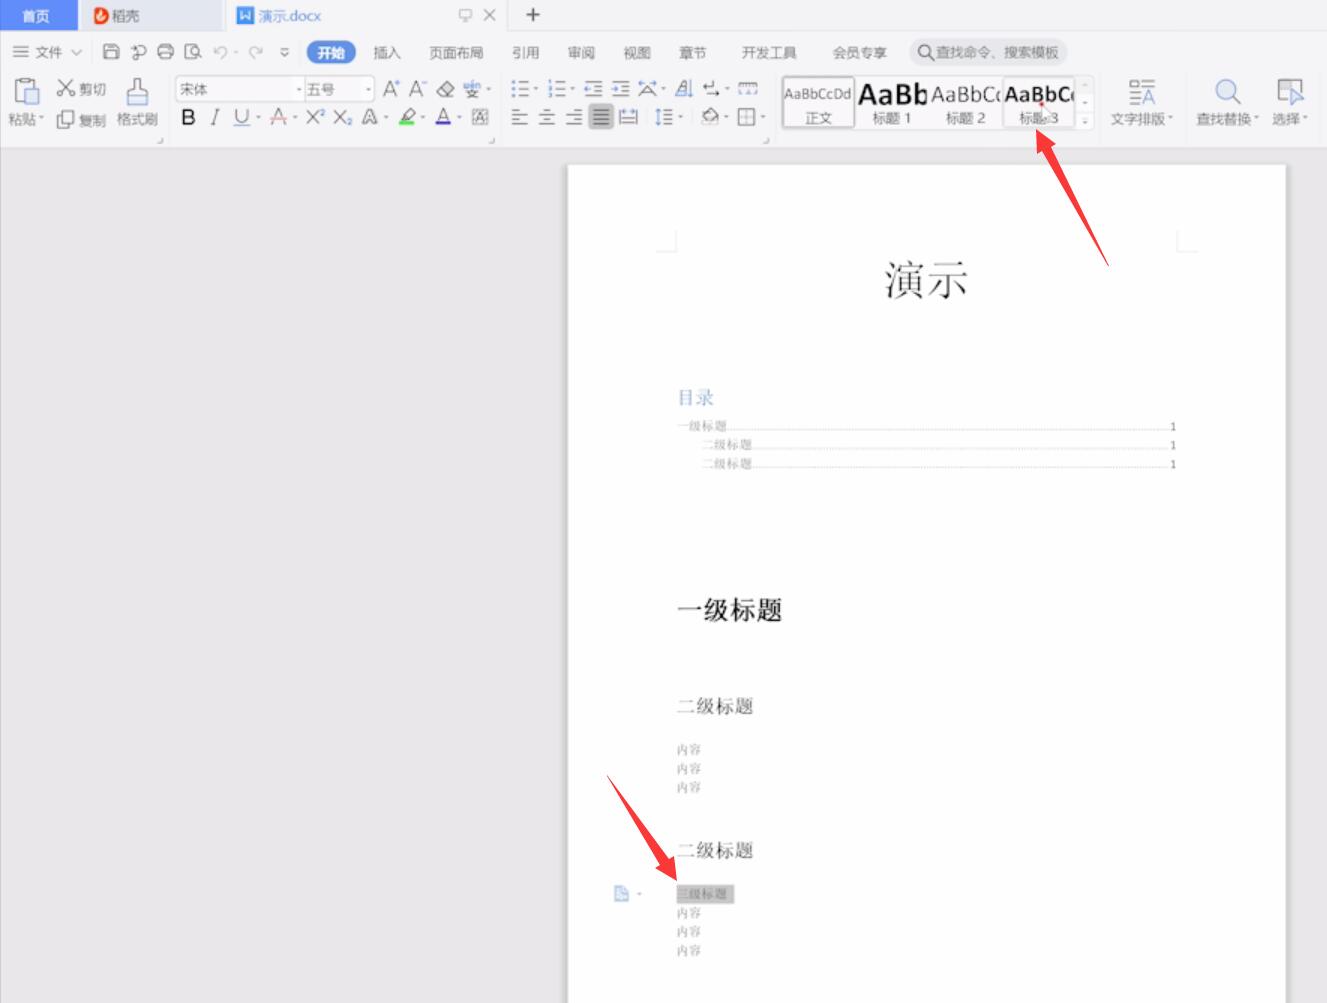Switch to Review (审阅) tab
1327x1003 pixels.
pyautogui.click(x=581, y=52)
